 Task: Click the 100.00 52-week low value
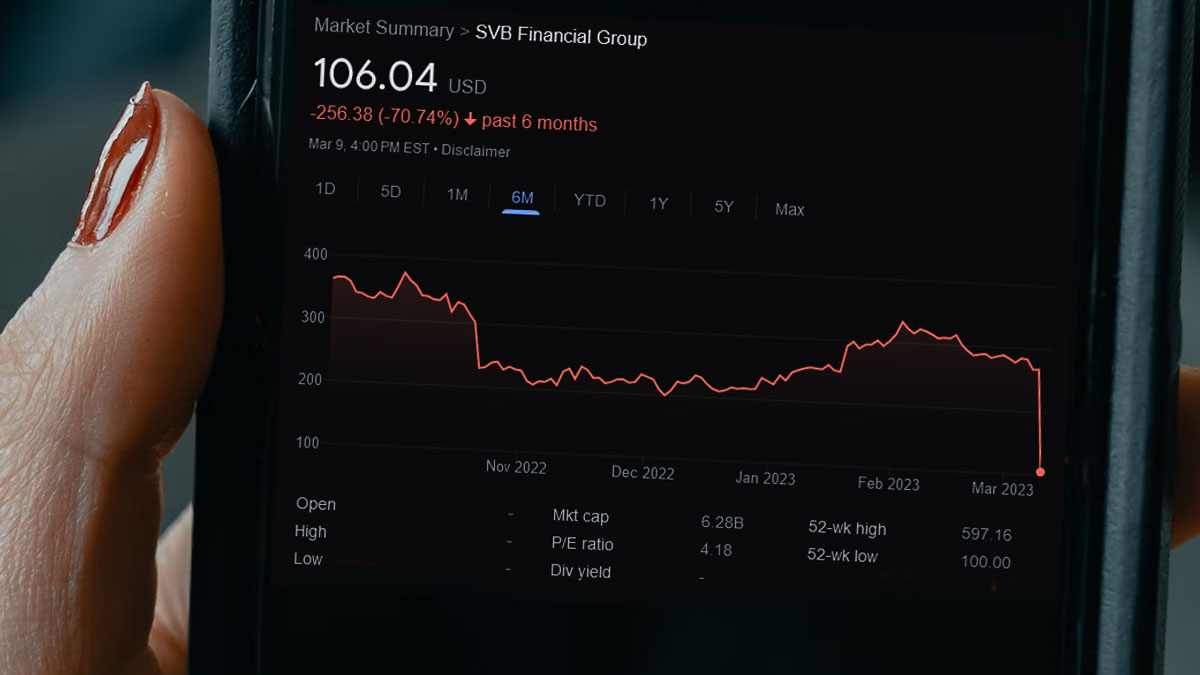click(x=985, y=562)
